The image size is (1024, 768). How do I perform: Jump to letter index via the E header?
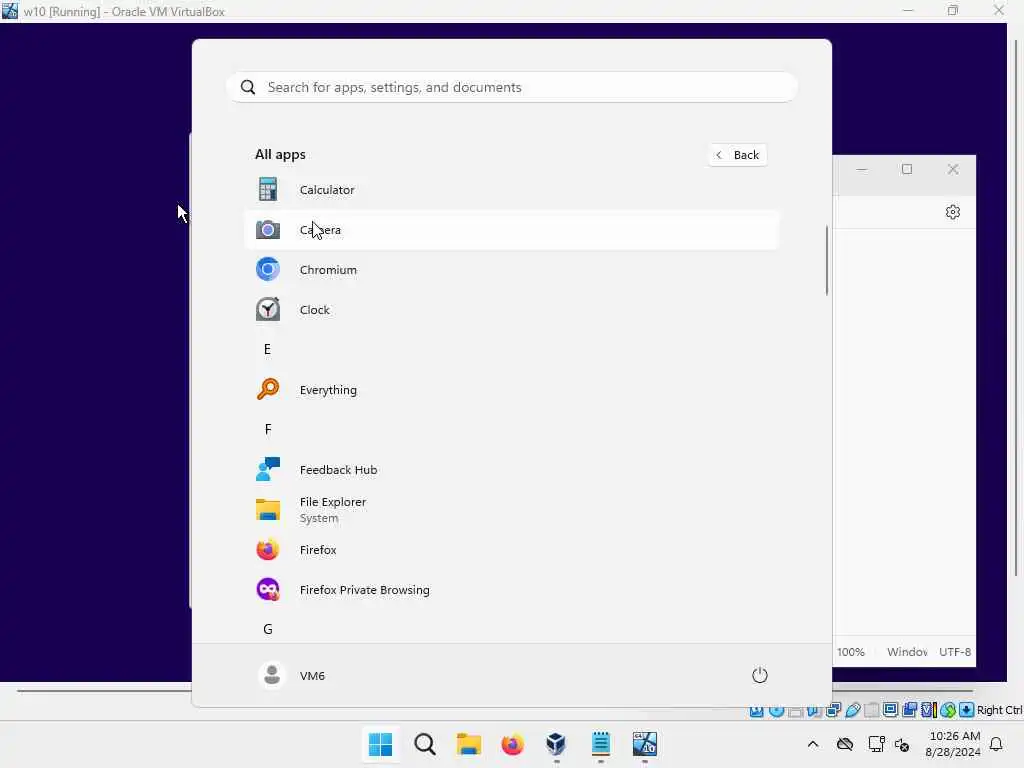(x=267, y=349)
